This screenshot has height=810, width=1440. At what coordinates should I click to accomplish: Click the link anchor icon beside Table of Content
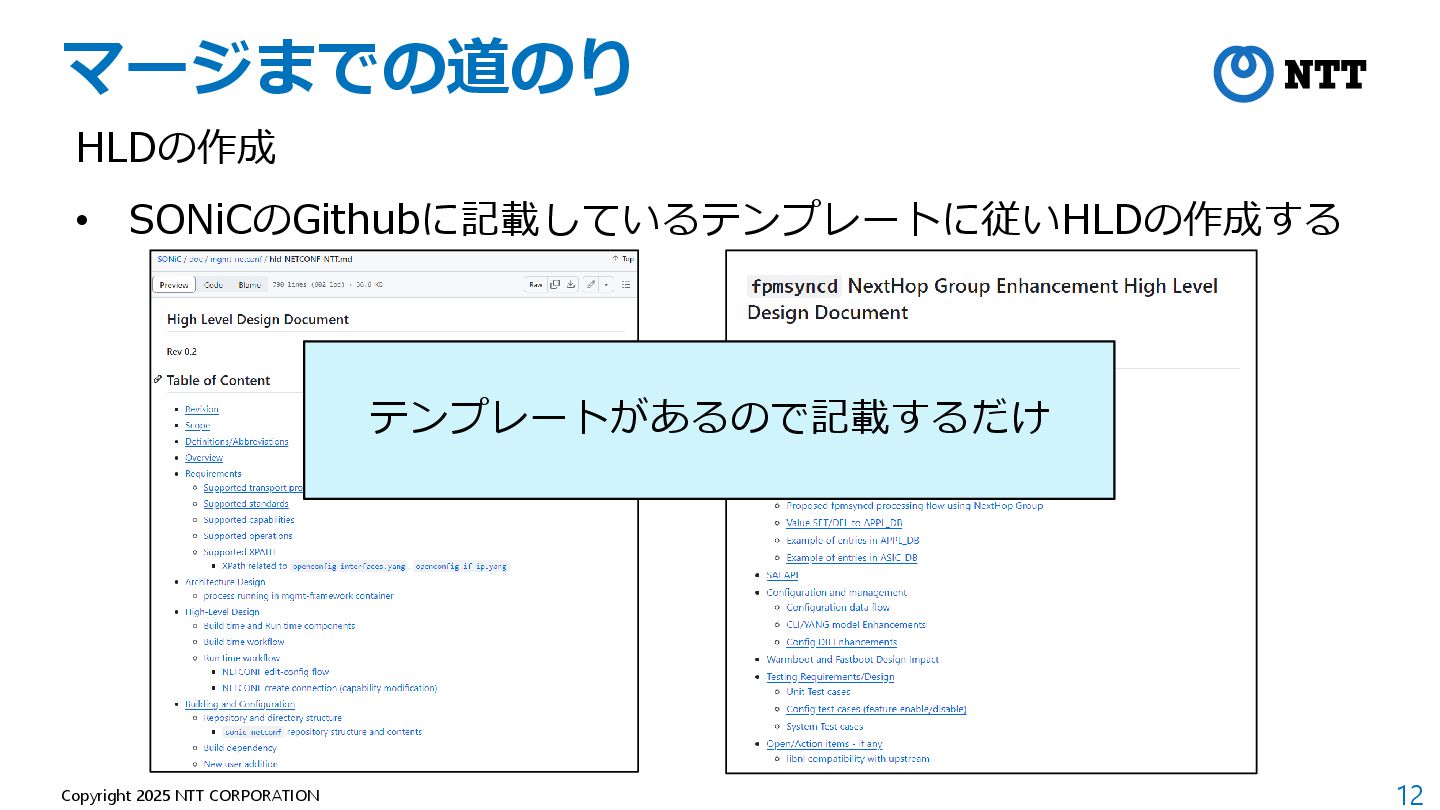point(158,380)
